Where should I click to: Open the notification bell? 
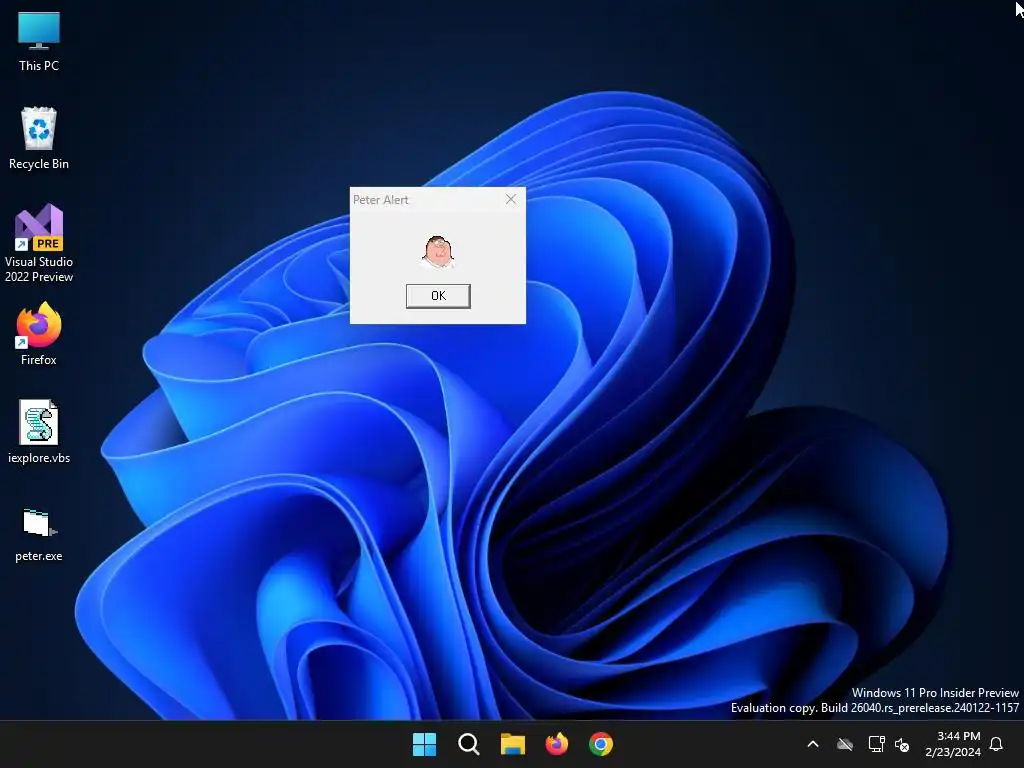coord(997,744)
